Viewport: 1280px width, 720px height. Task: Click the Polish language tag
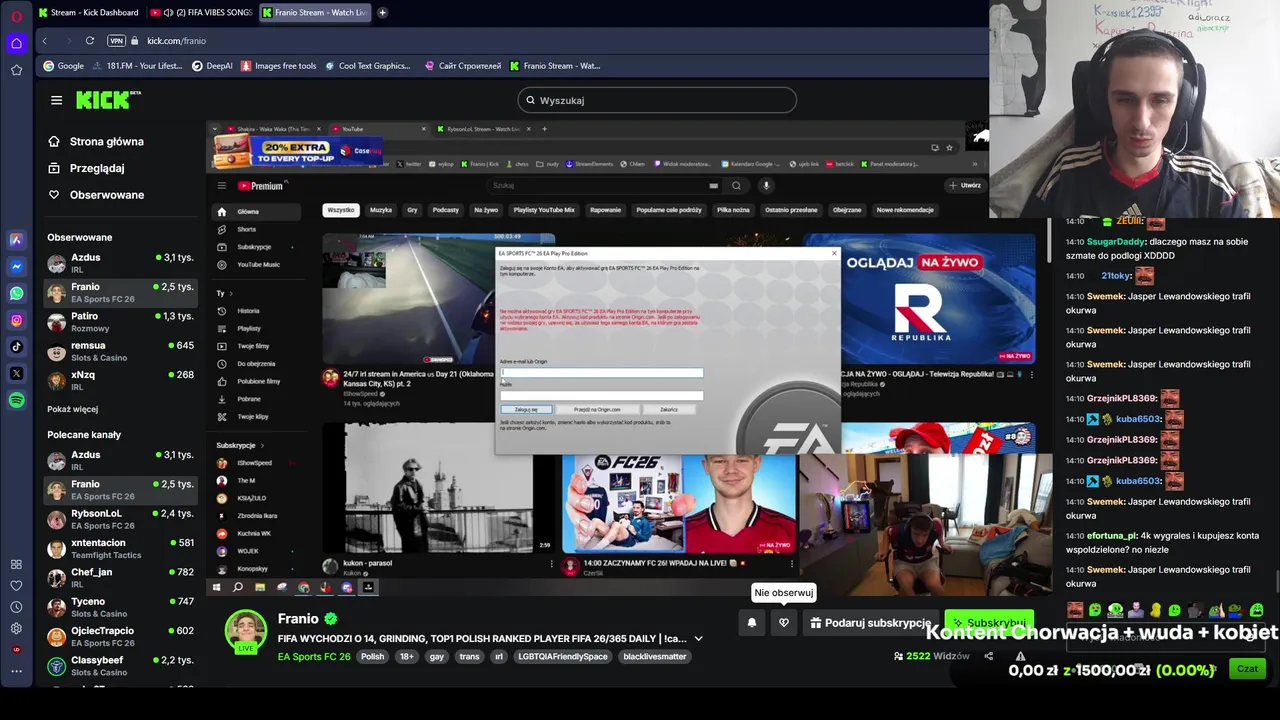(x=373, y=657)
